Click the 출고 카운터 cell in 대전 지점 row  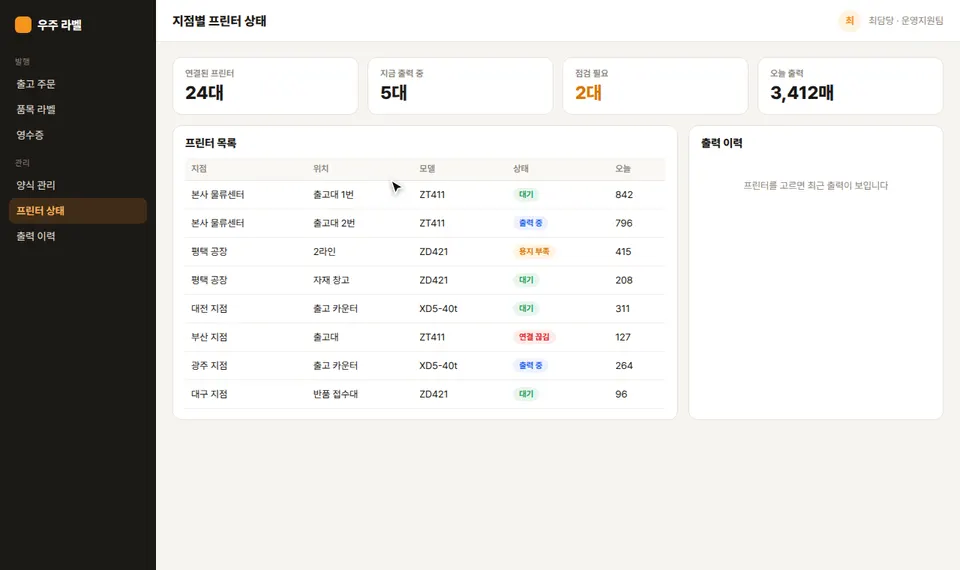[336, 309]
